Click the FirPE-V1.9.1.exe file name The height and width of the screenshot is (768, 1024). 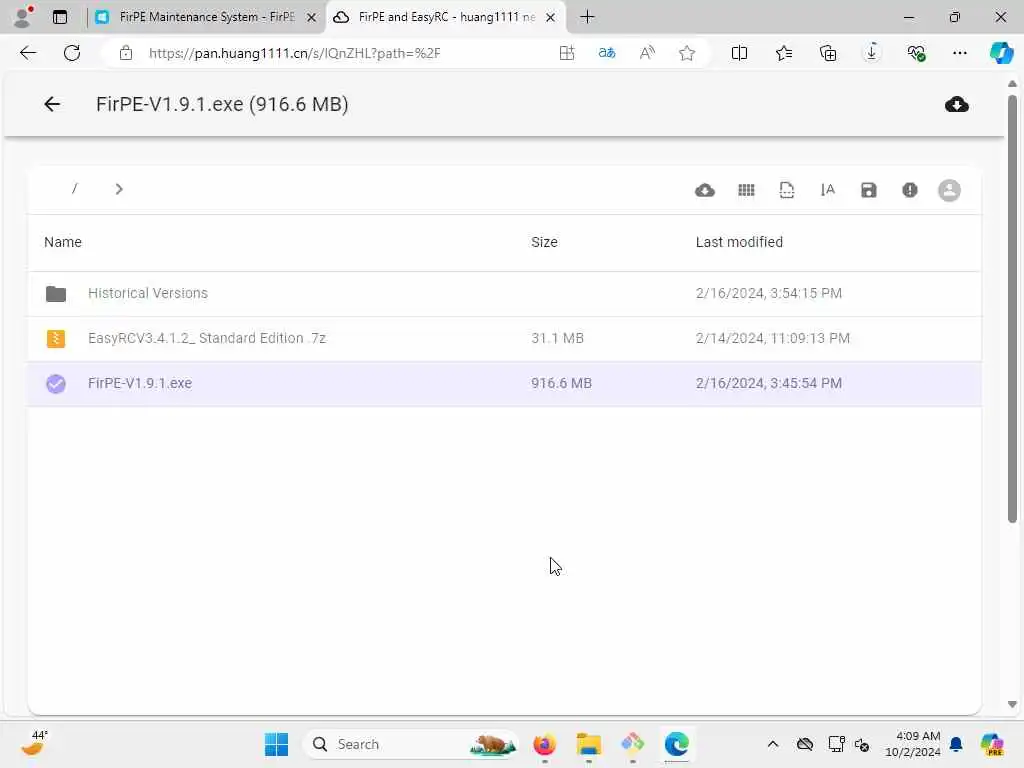(x=140, y=383)
